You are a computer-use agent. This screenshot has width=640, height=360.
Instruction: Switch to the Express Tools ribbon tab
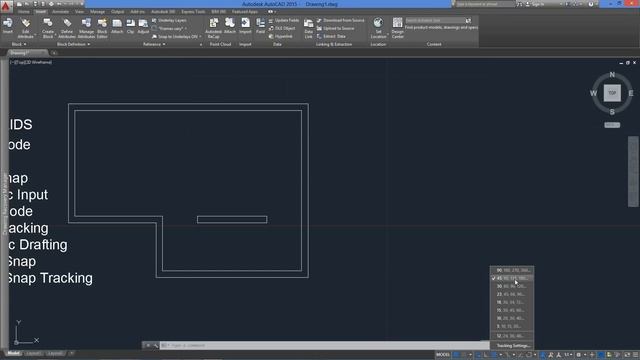tap(193, 12)
